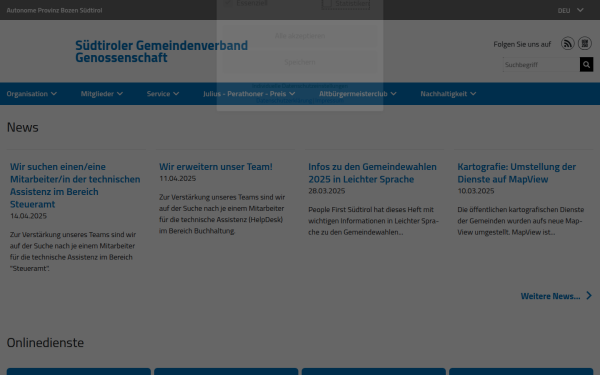Expand the Nachhaltigkeit menu
This screenshot has width=600, height=375.
(x=448, y=94)
